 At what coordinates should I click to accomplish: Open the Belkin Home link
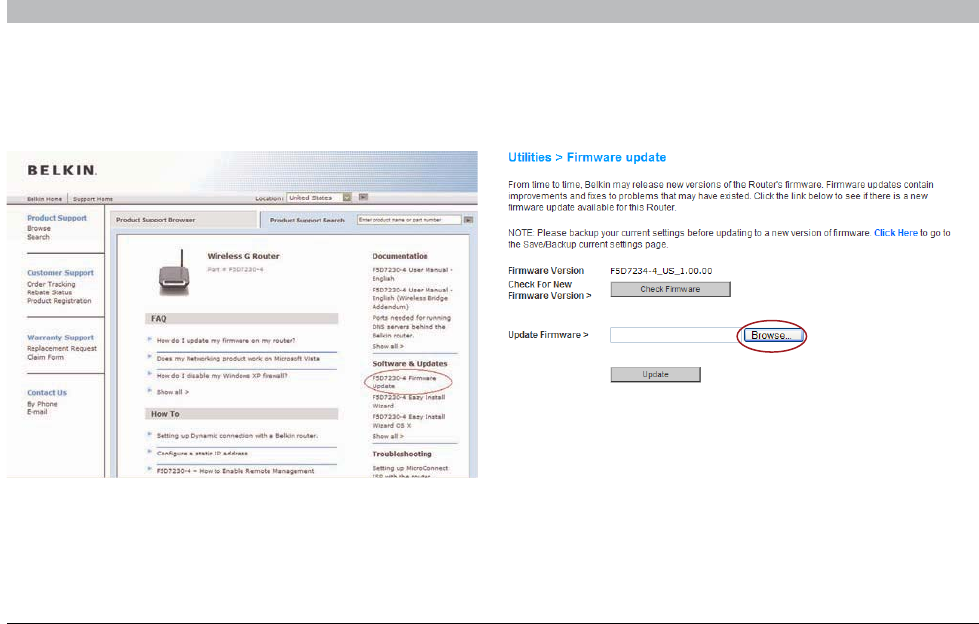click(44, 199)
